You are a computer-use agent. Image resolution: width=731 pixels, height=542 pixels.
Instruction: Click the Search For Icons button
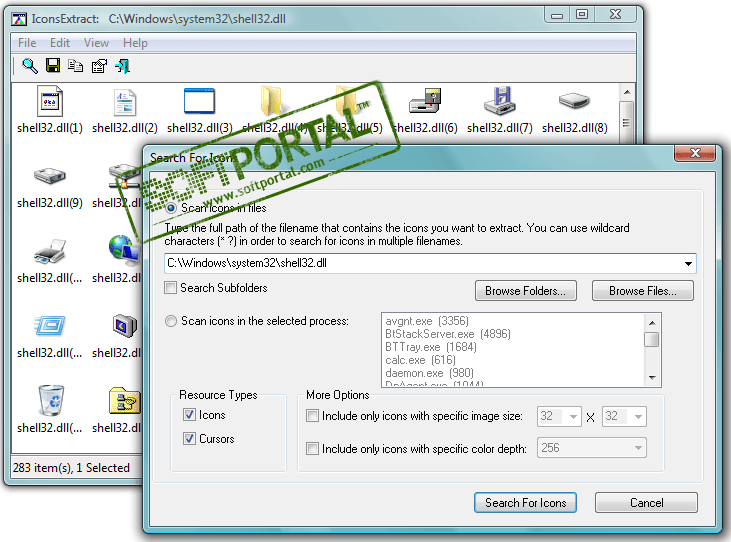[x=525, y=503]
